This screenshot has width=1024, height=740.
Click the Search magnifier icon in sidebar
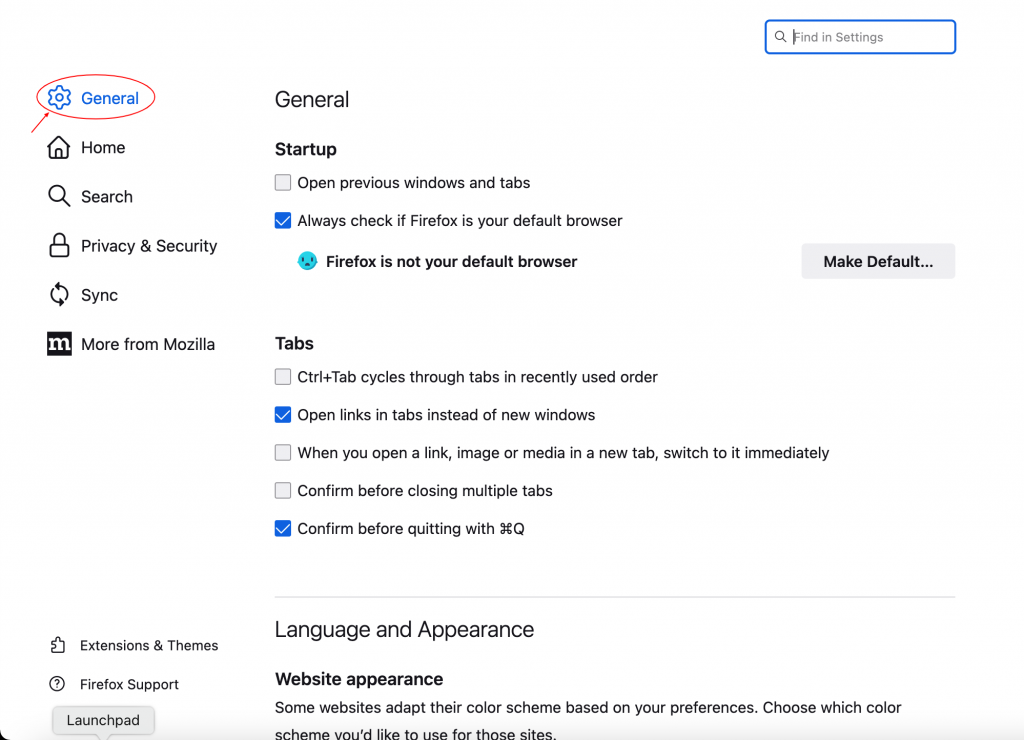coord(59,196)
